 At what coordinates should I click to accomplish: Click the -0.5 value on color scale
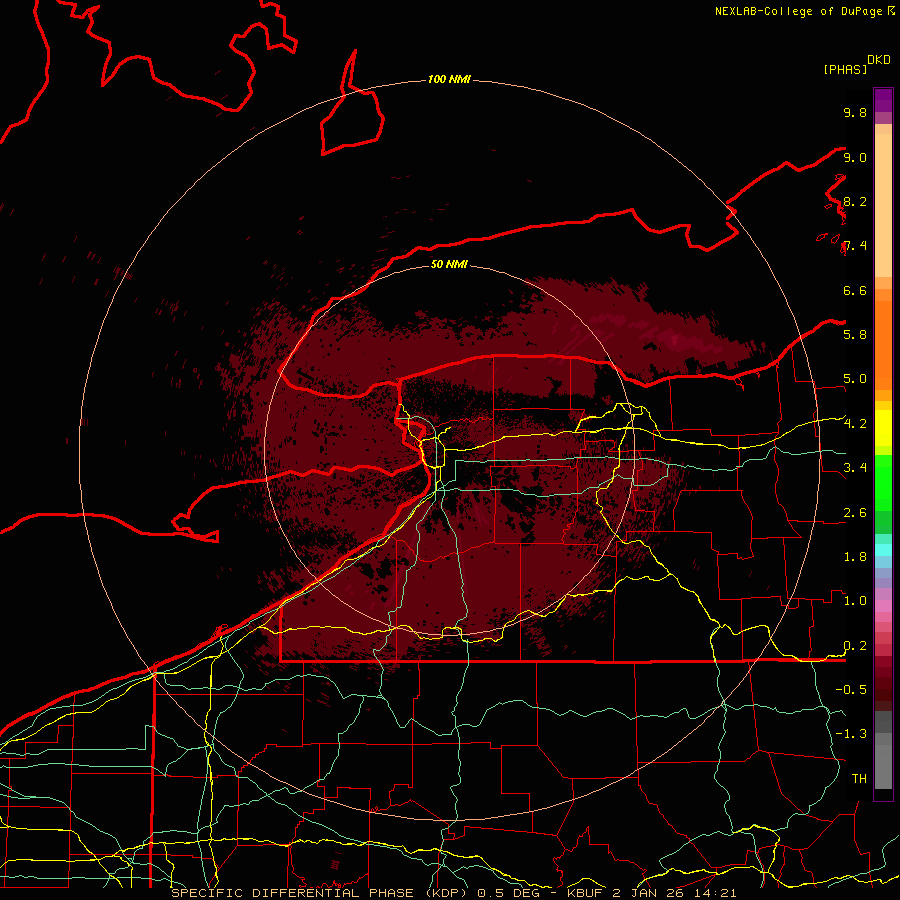(851, 689)
